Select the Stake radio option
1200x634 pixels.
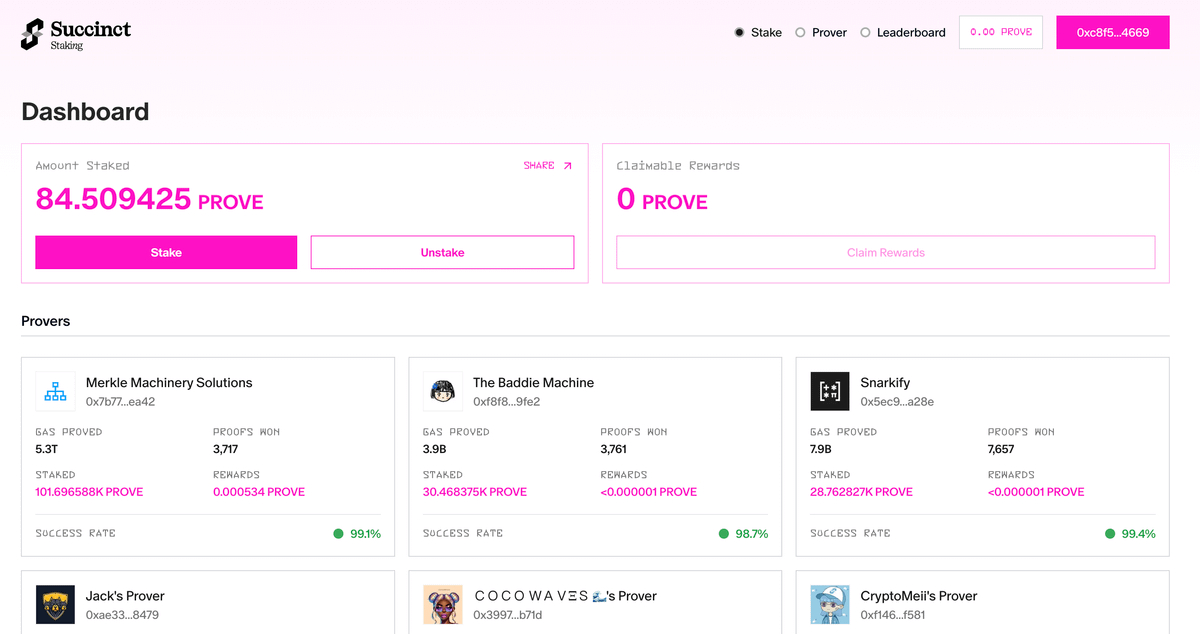[x=740, y=32]
